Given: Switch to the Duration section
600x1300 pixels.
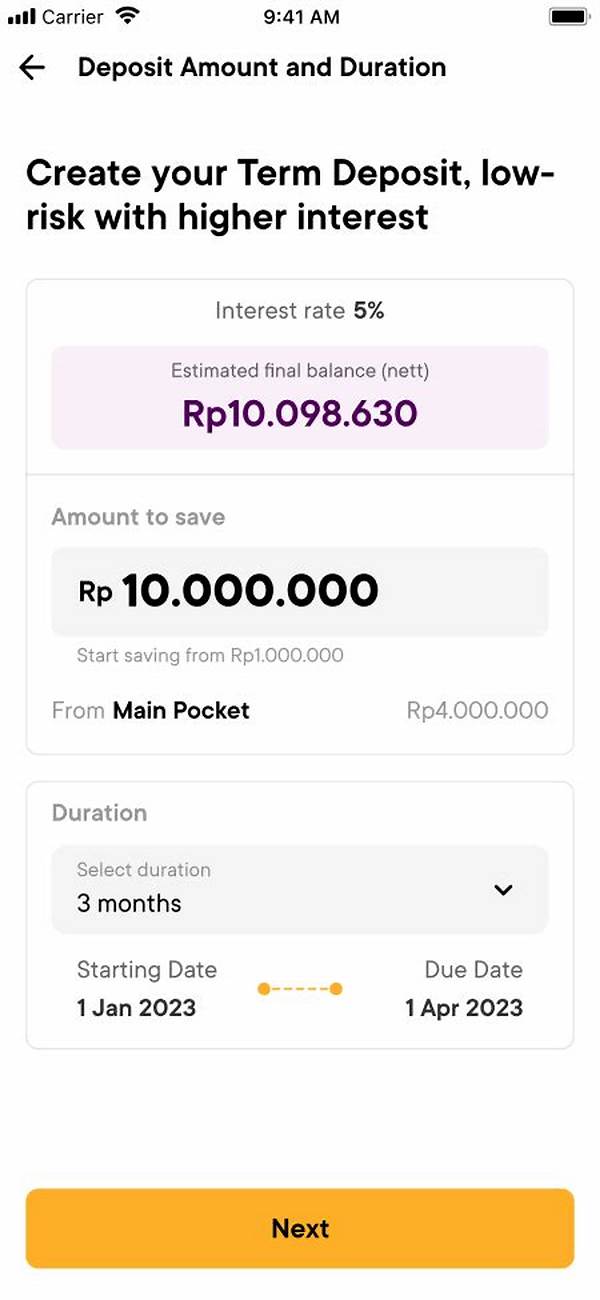Looking at the screenshot, I should [100, 813].
